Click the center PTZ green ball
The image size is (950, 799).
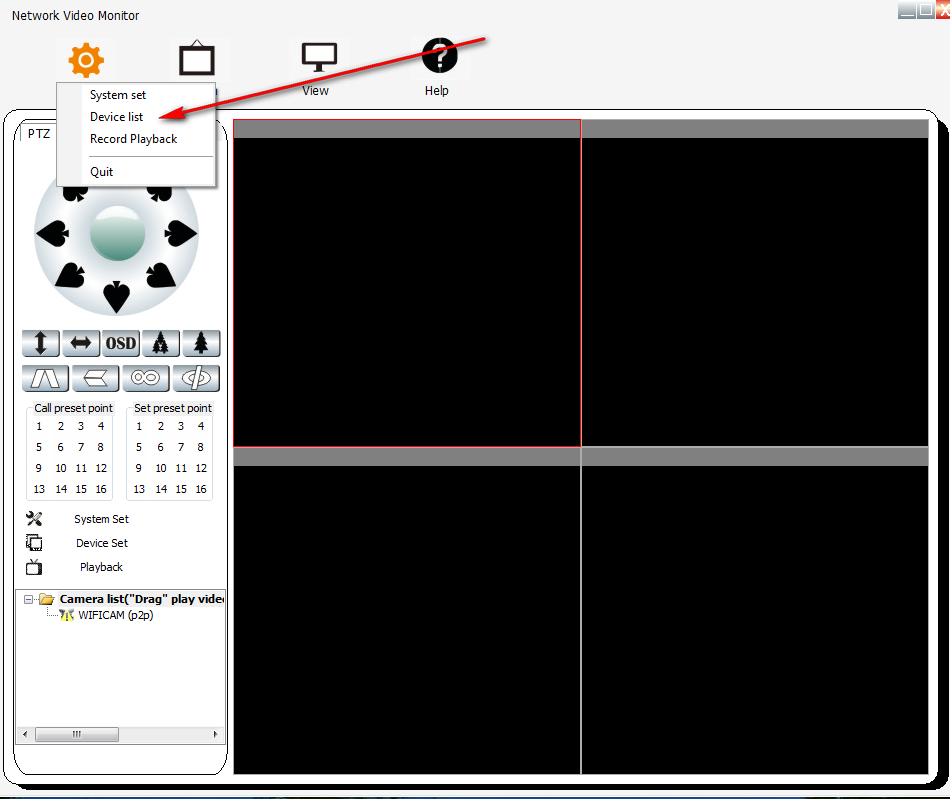tap(117, 233)
